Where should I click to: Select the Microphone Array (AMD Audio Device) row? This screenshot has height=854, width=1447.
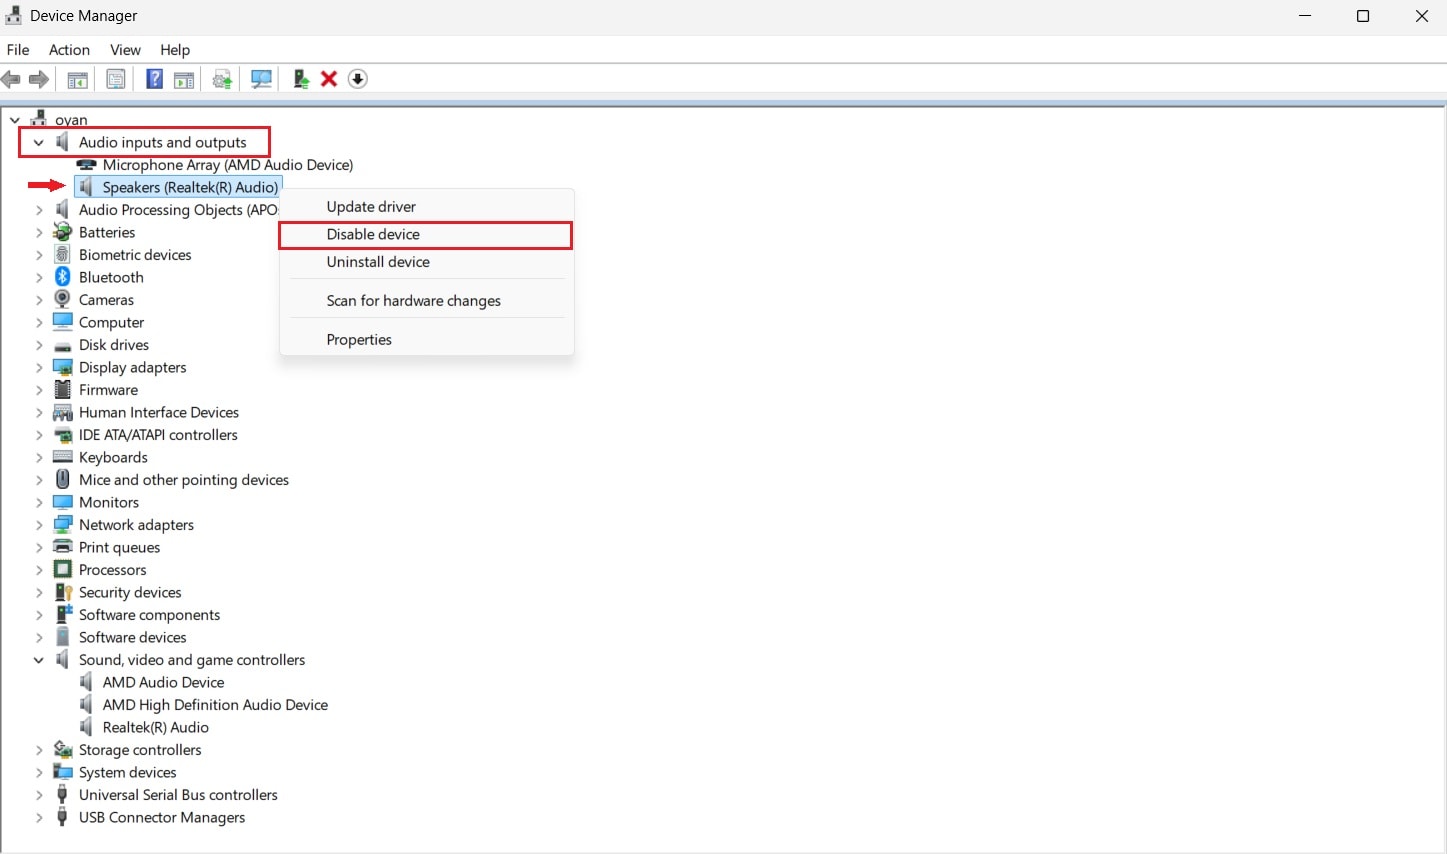[x=215, y=165]
